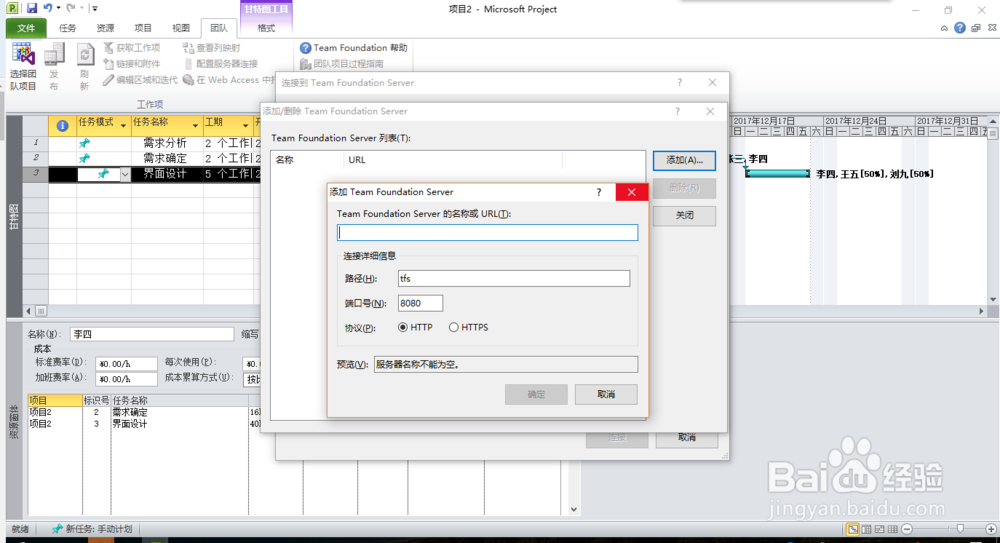Click the 加班费率 rate field

pos(126,379)
